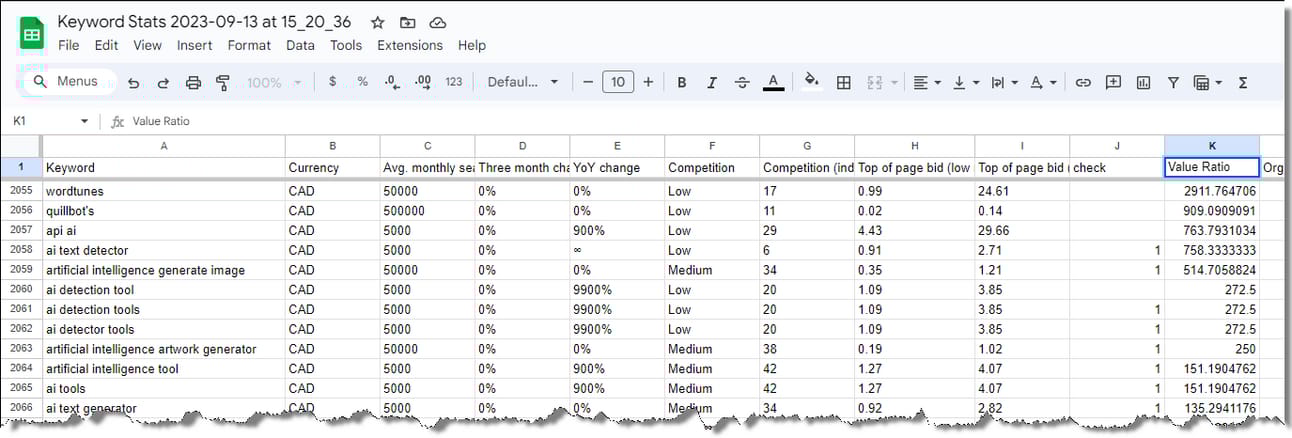The width and height of the screenshot is (1292, 438).
Task: Click the Merge cells icon
Action: 874,82
